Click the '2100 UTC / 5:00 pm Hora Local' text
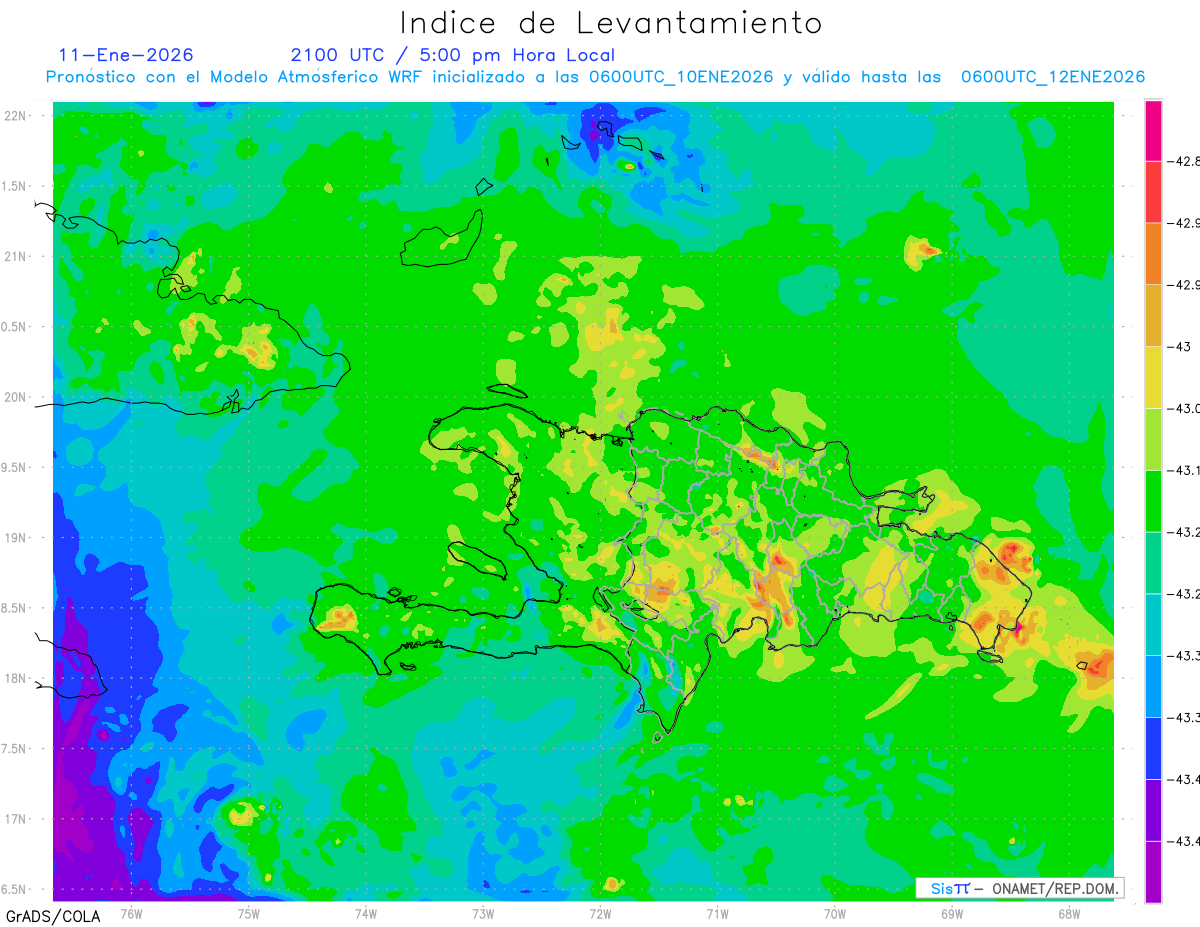Screen dimensions: 1200x927 452,55
